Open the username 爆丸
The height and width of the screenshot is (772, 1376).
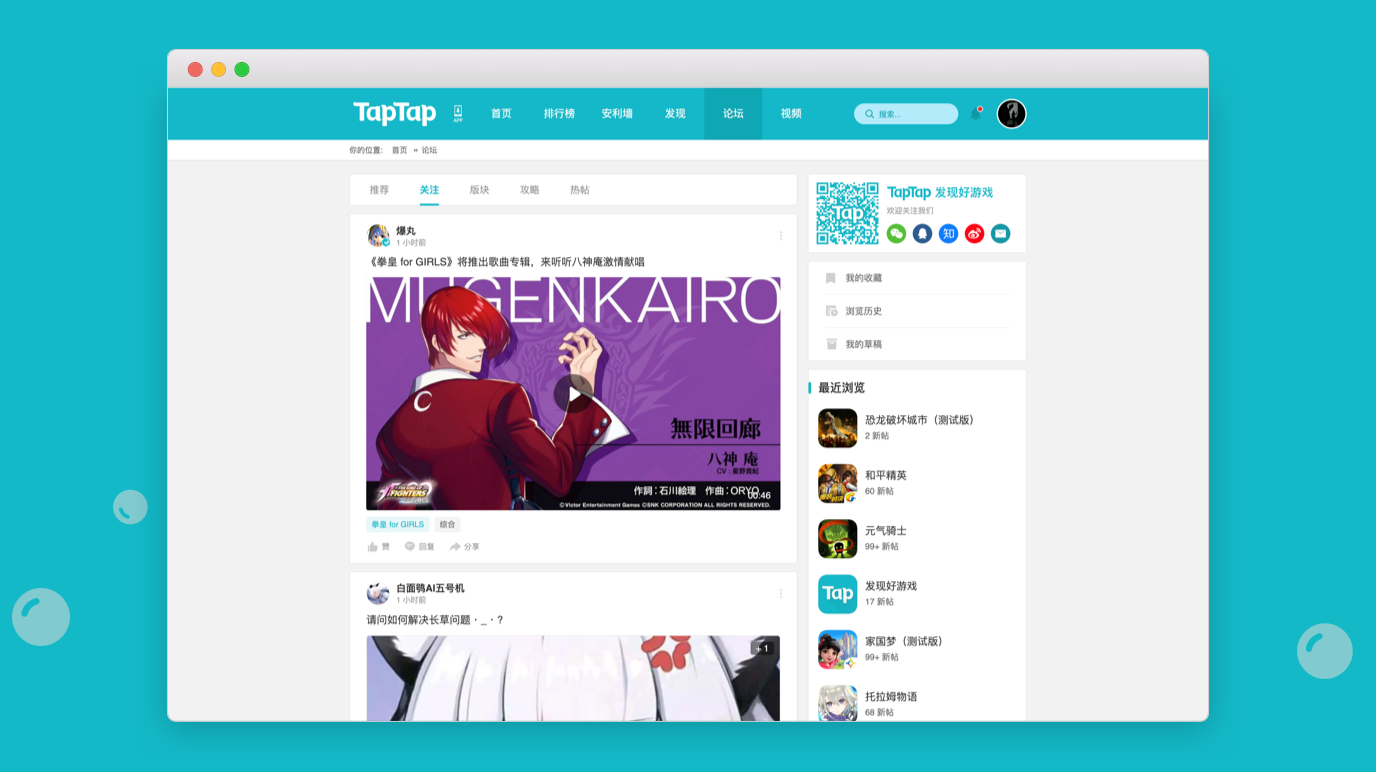point(406,231)
